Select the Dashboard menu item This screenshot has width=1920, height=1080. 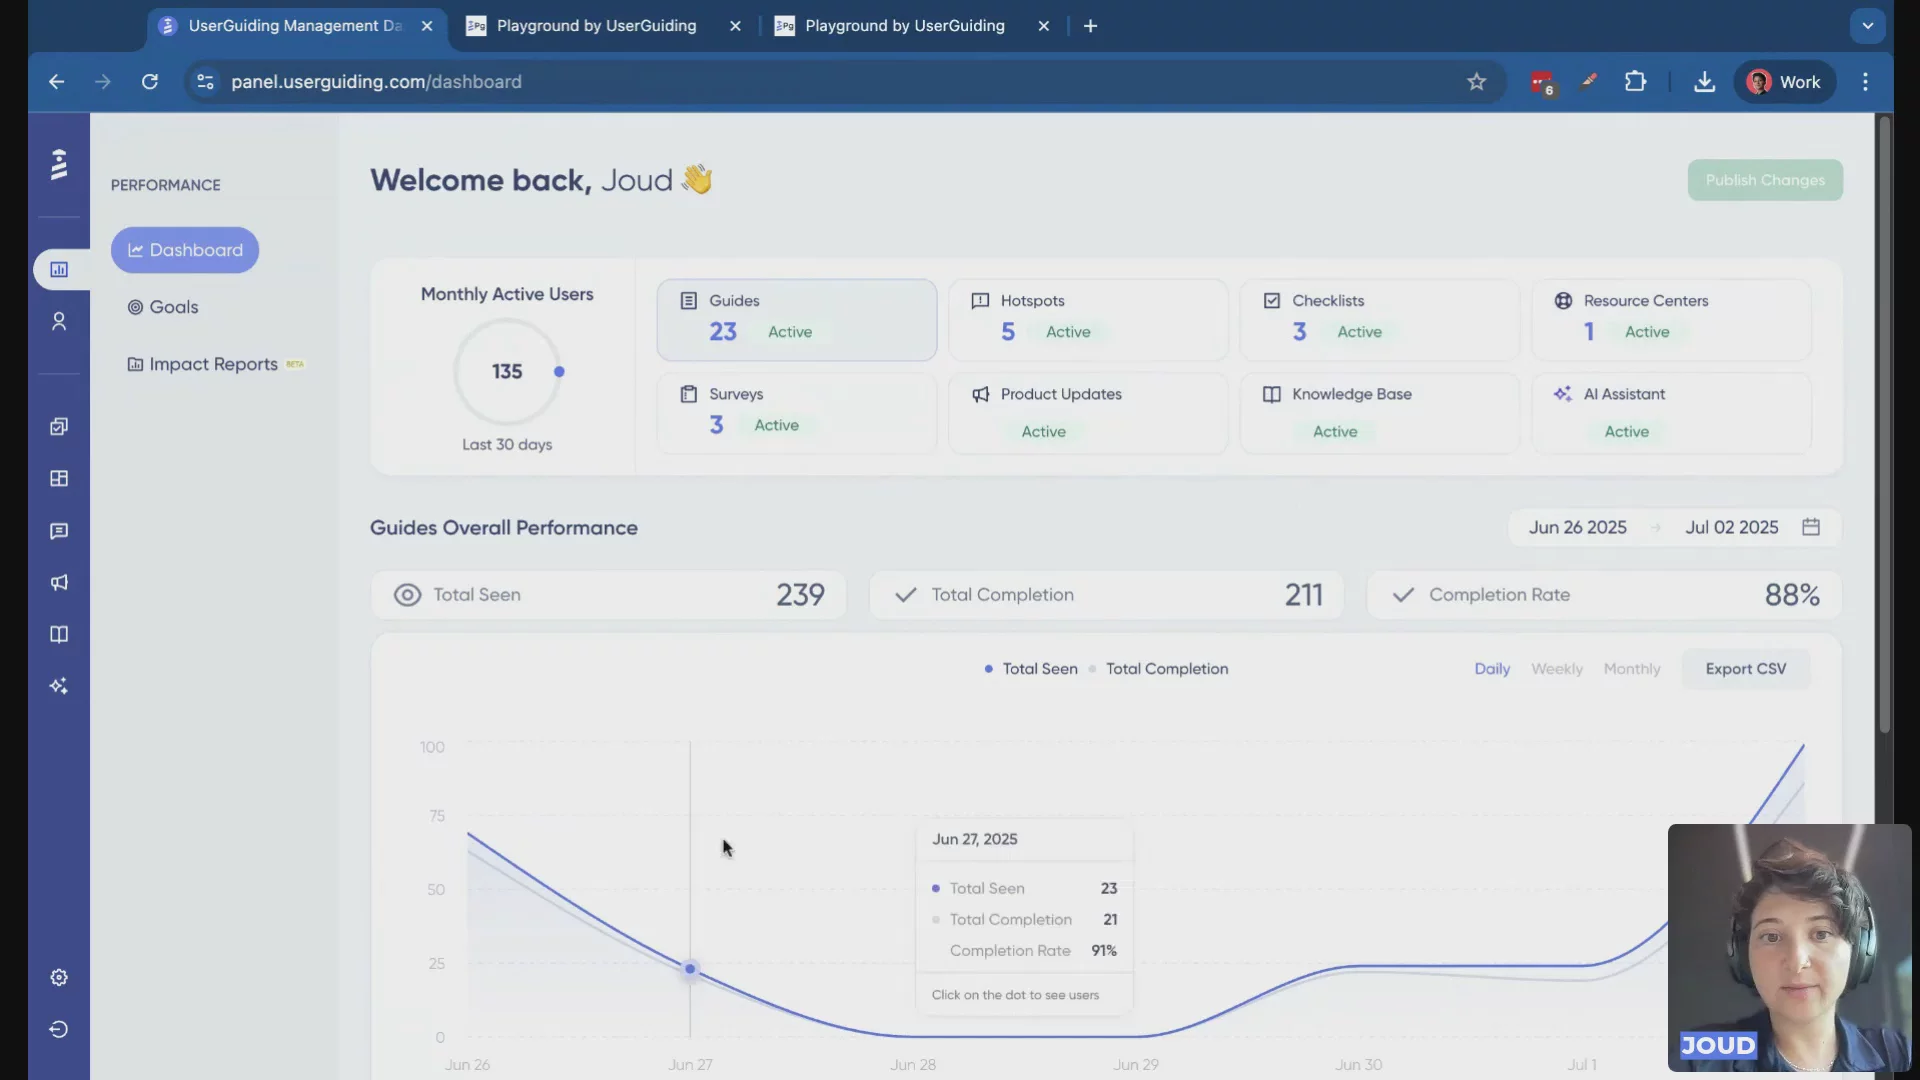[x=185, y=250]
